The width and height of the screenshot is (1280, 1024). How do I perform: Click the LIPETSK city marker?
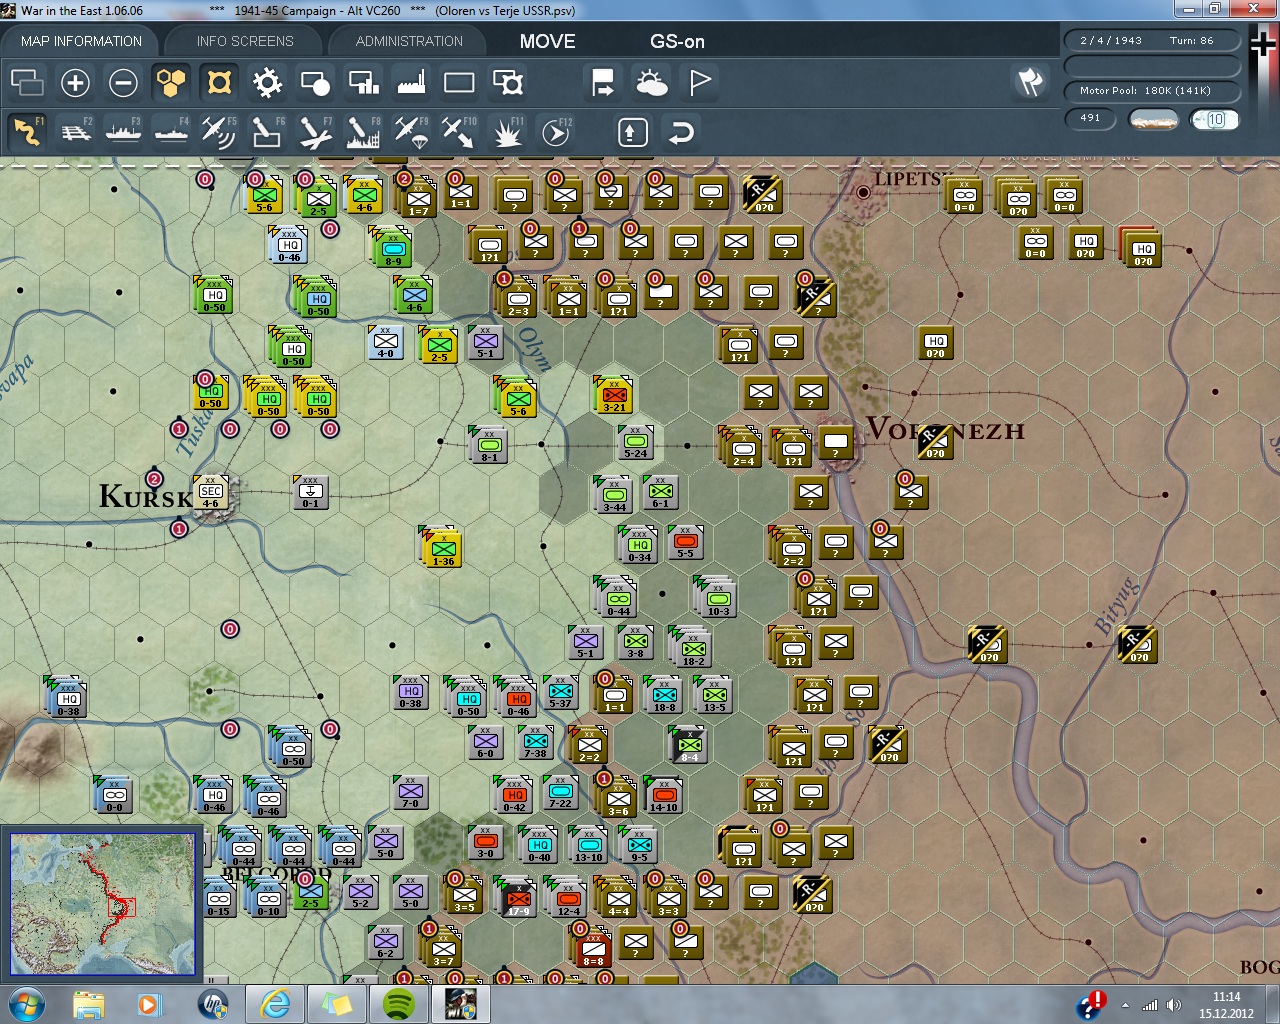coord(863,192)
